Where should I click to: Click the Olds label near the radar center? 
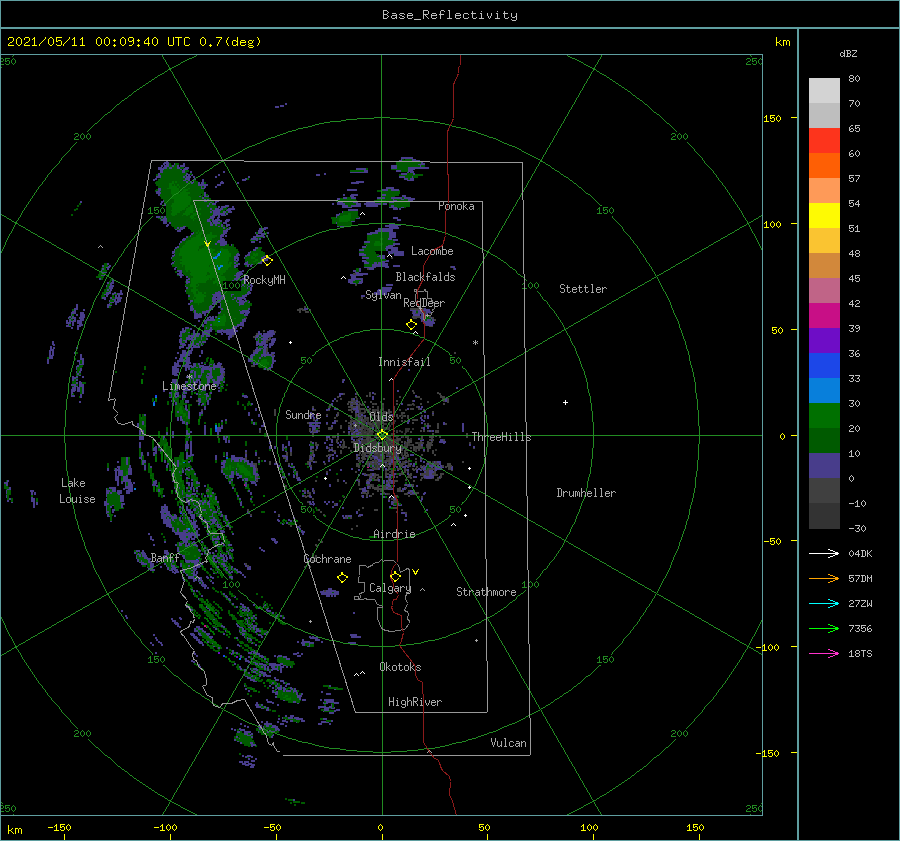[381, 416]
